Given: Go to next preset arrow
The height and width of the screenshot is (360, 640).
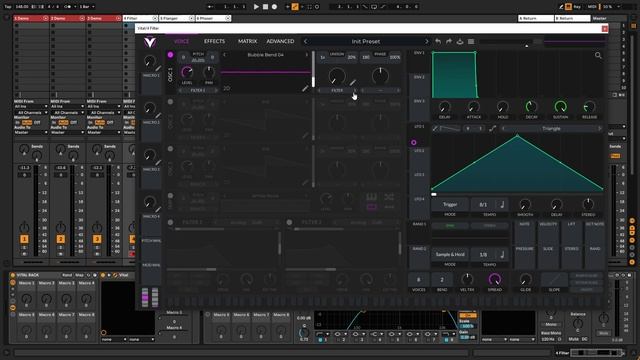Looking at the screenshot, I should pyautogui.click(x=427, y=41).
